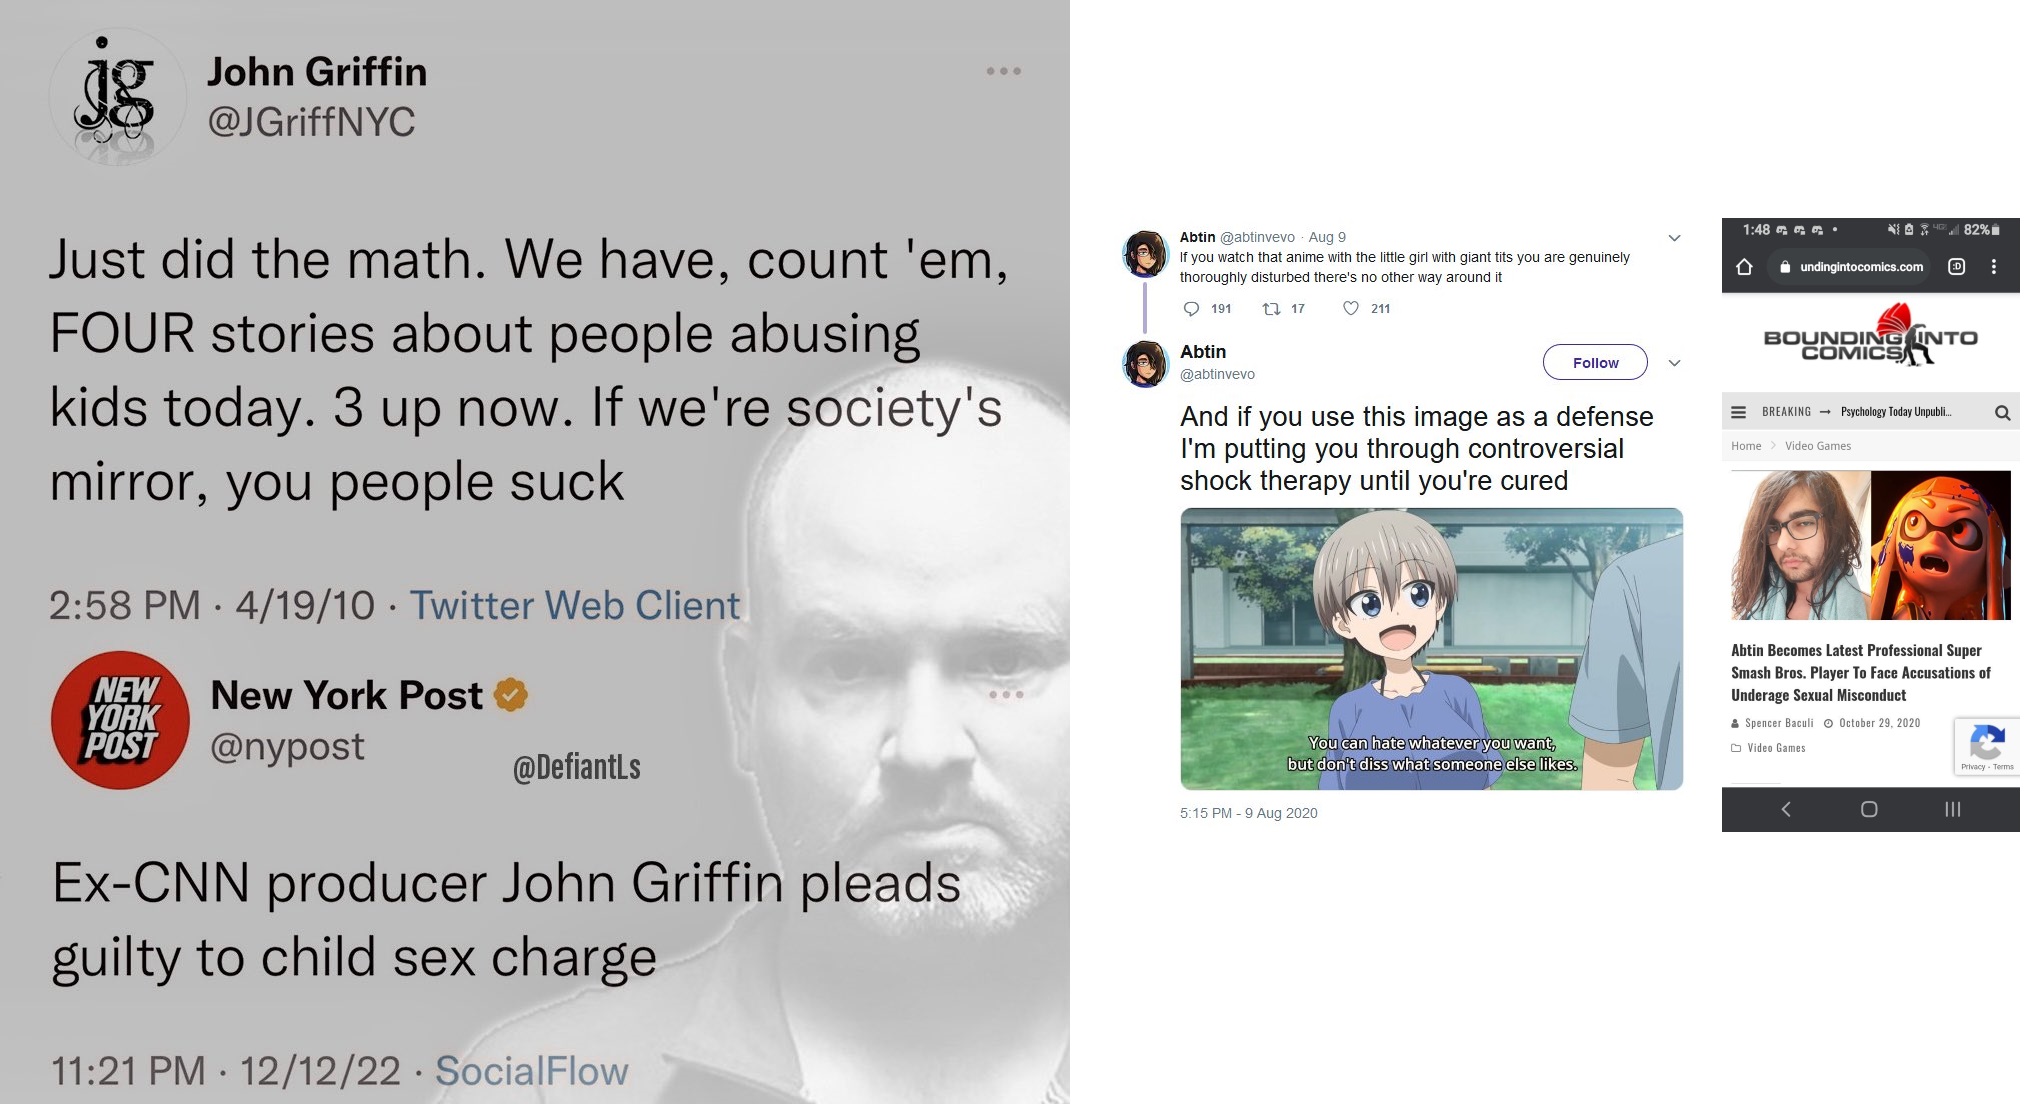Follow the Abtin account
The image size is (2024, 1104).
coord(1595,362)
